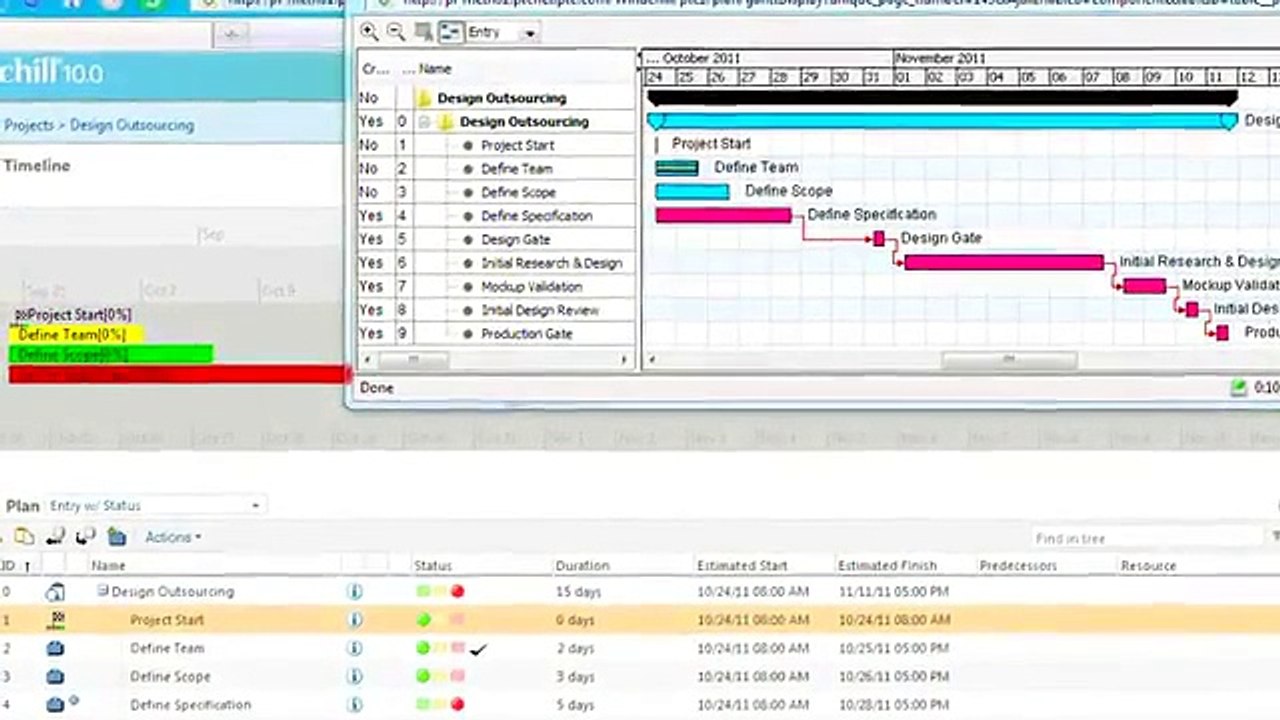The image size is (1280, 720).
Task: Select Define Scope in the plan table
Action: tap(170, 676)
